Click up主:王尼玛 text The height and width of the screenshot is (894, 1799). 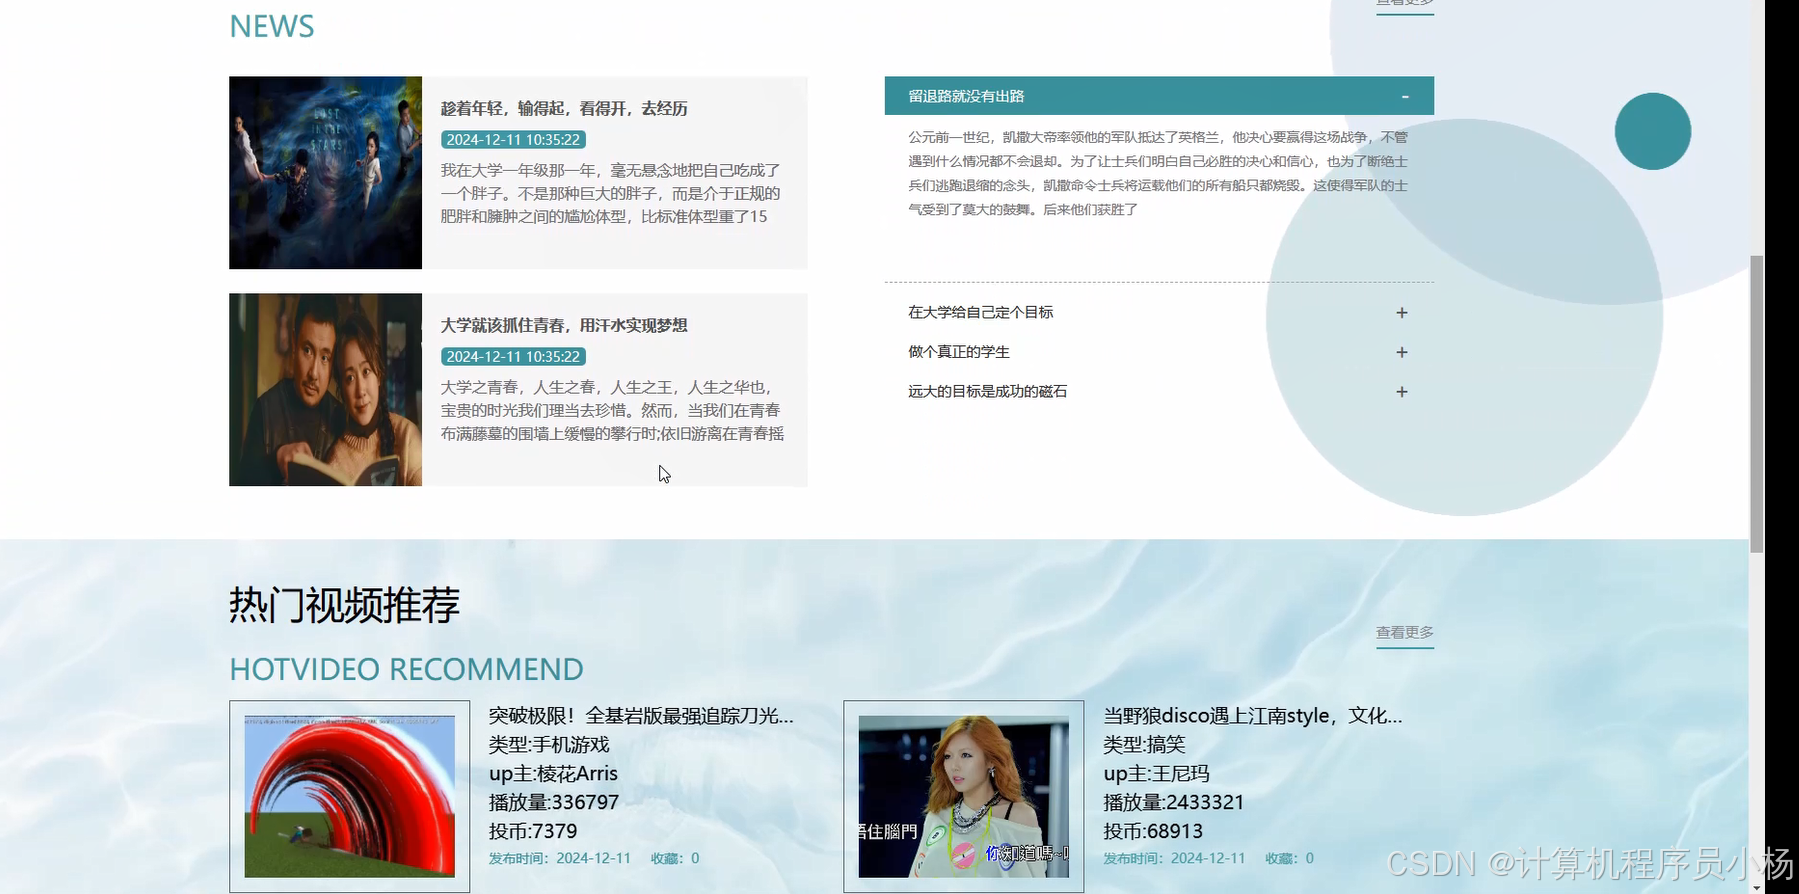click(x=1156, y=774)
